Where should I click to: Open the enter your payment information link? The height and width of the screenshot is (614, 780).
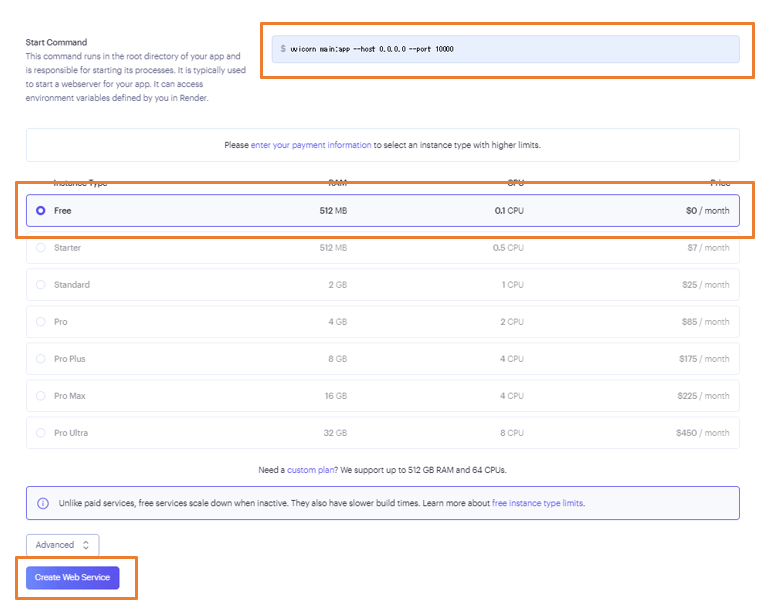311,145
